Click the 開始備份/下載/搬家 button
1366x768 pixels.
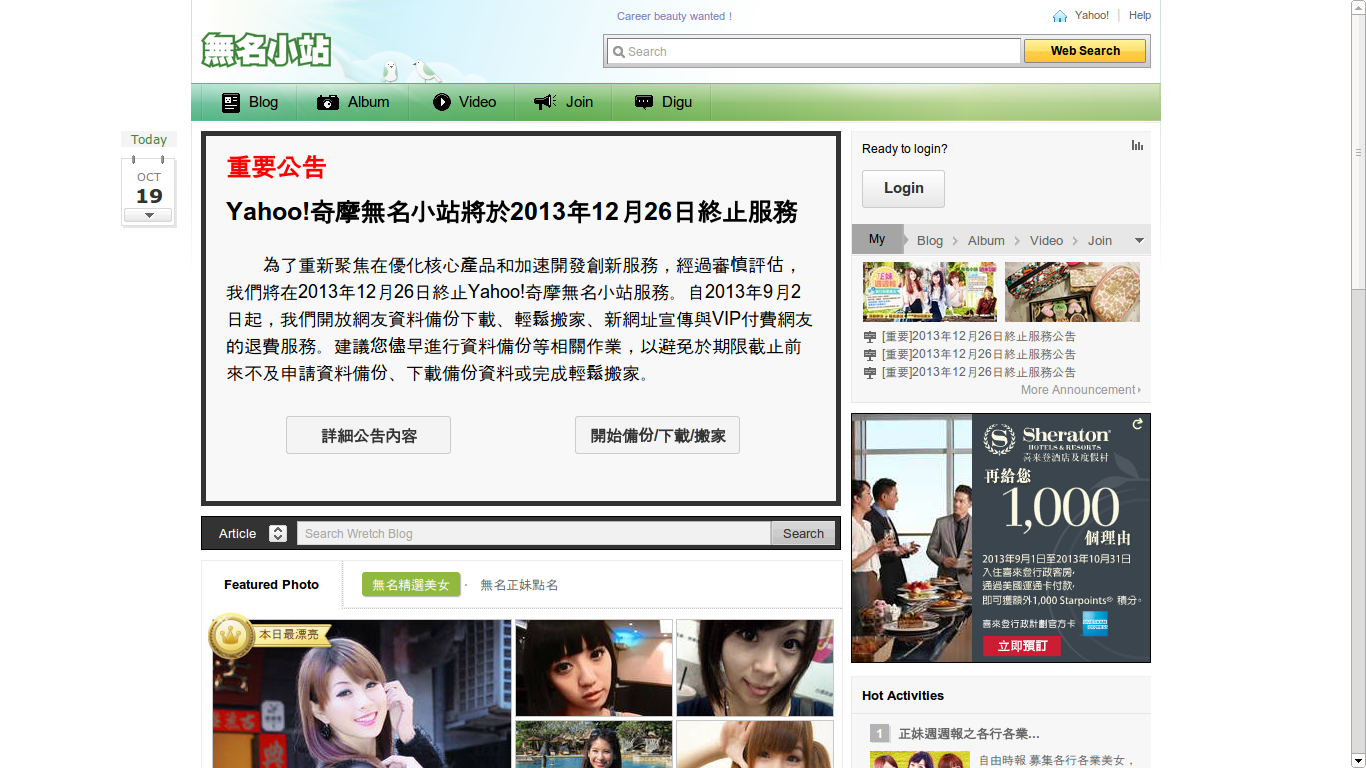pyautogui.click(x=657, y=436)
